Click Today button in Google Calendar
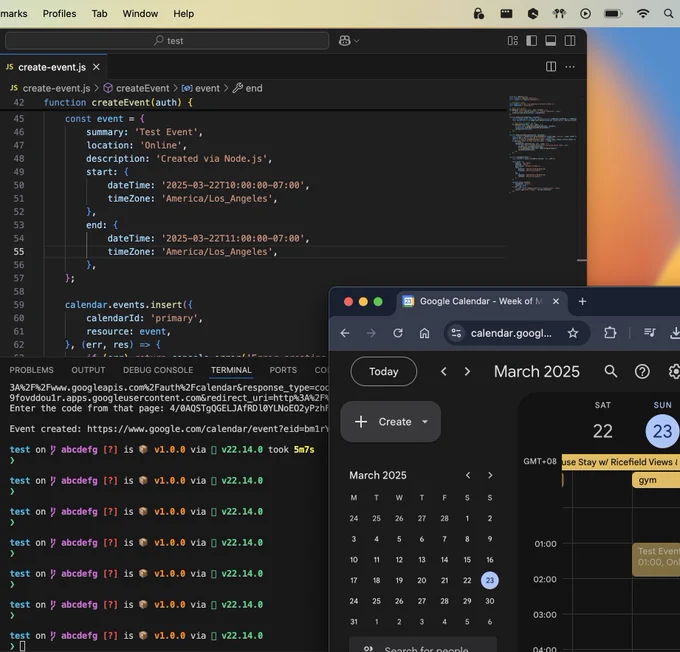Image resolution: width=680 pixels, height=652 pixels. pos(384,371)
